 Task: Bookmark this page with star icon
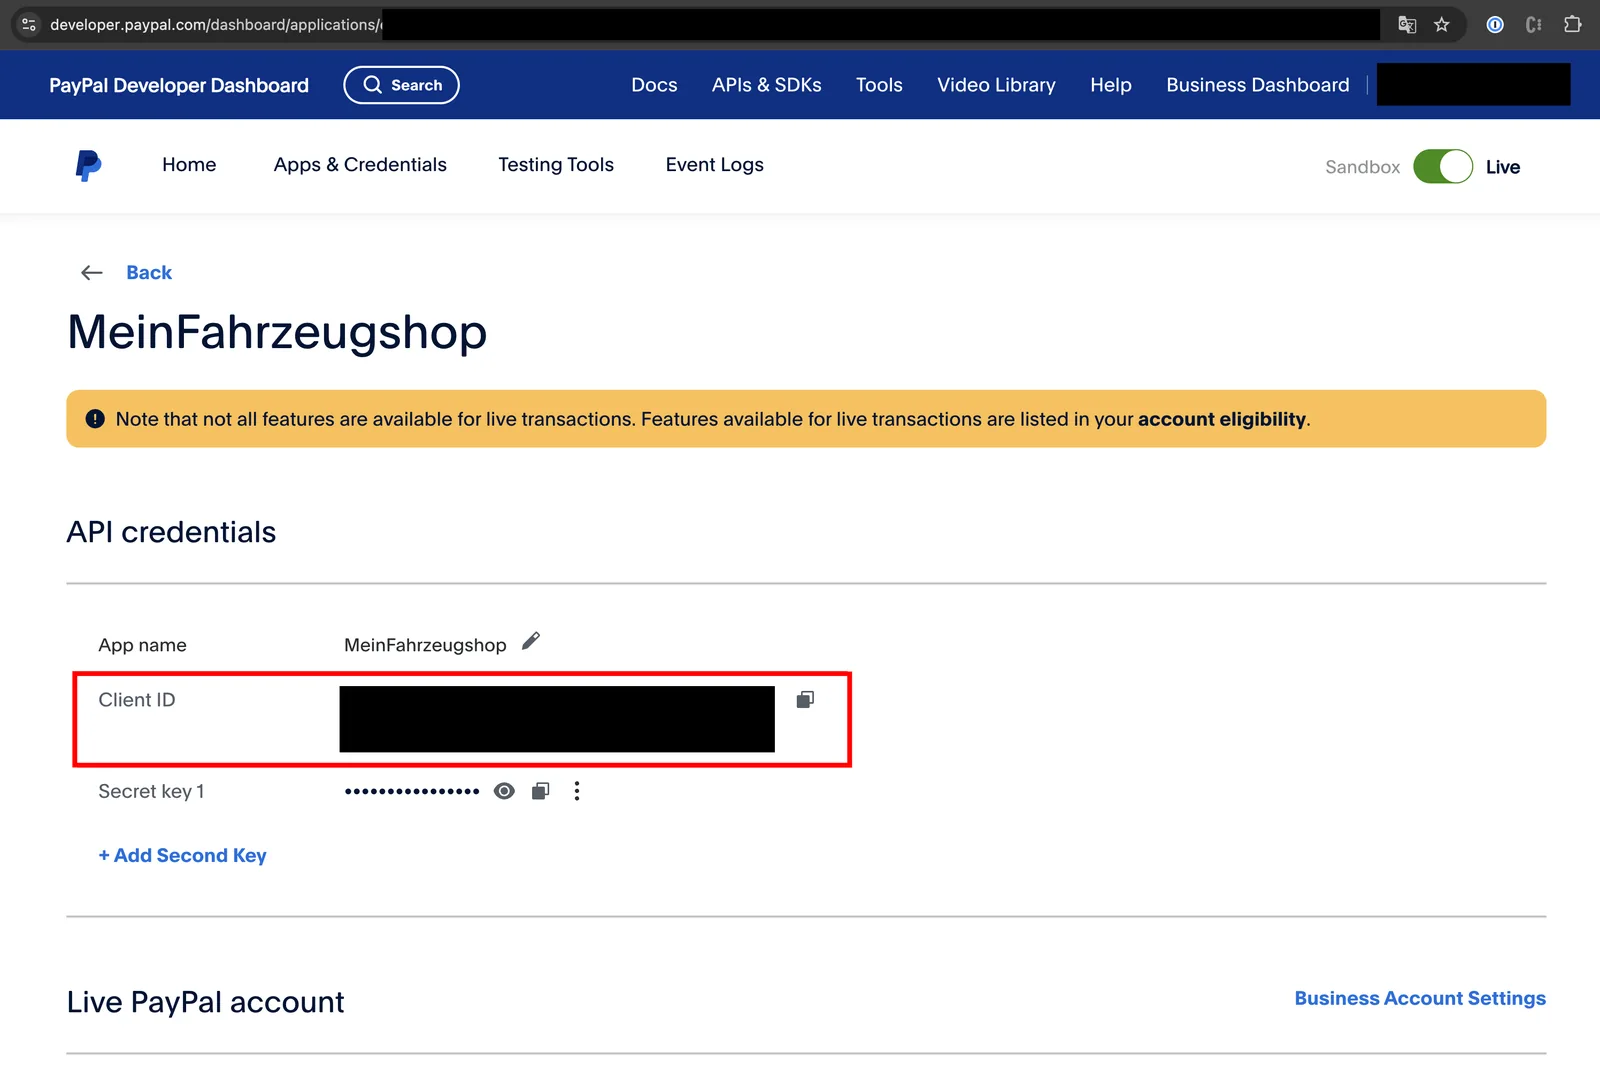pos(1442,25)
